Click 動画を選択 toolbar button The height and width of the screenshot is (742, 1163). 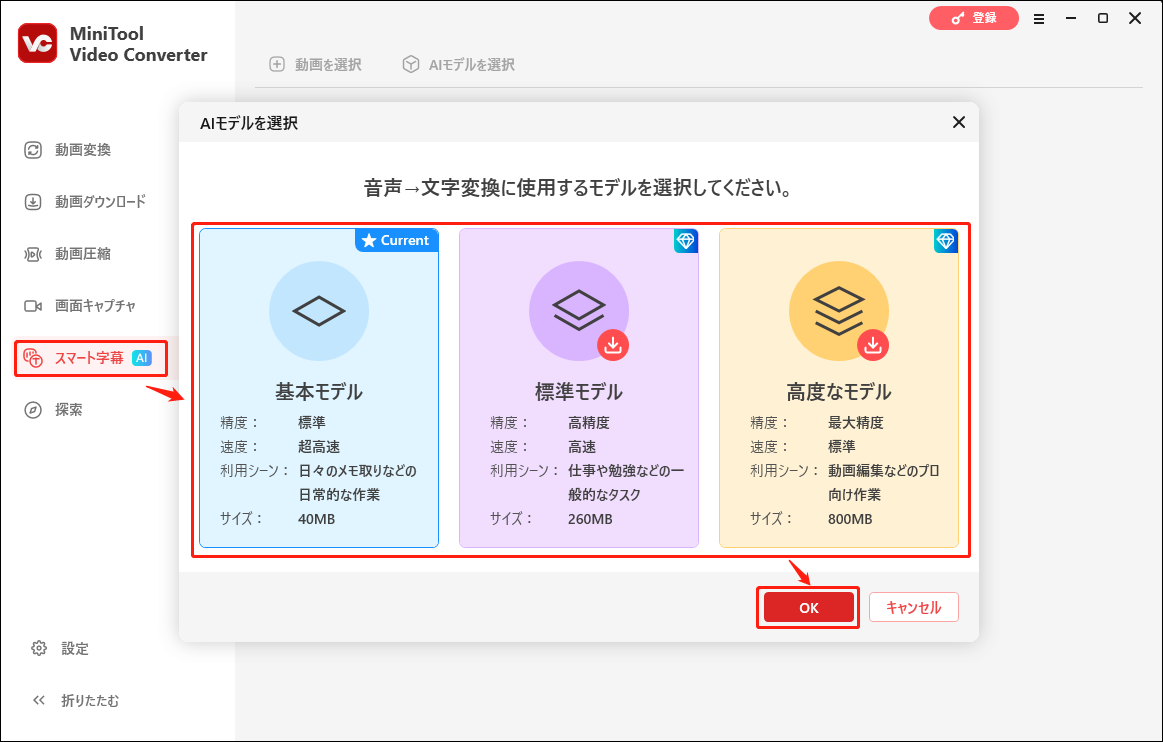pyautogui.click(x=315, y=65)
